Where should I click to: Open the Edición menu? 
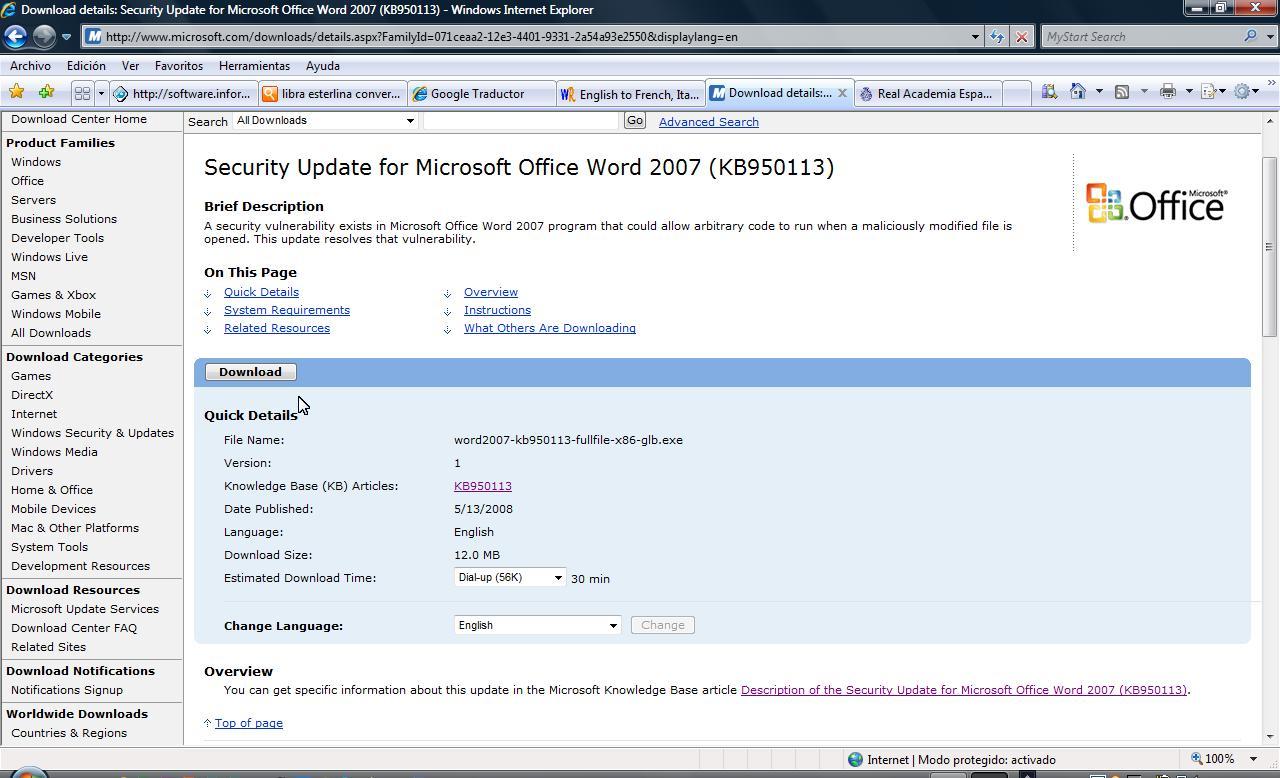pyautogui.click(x=86, y=66)
